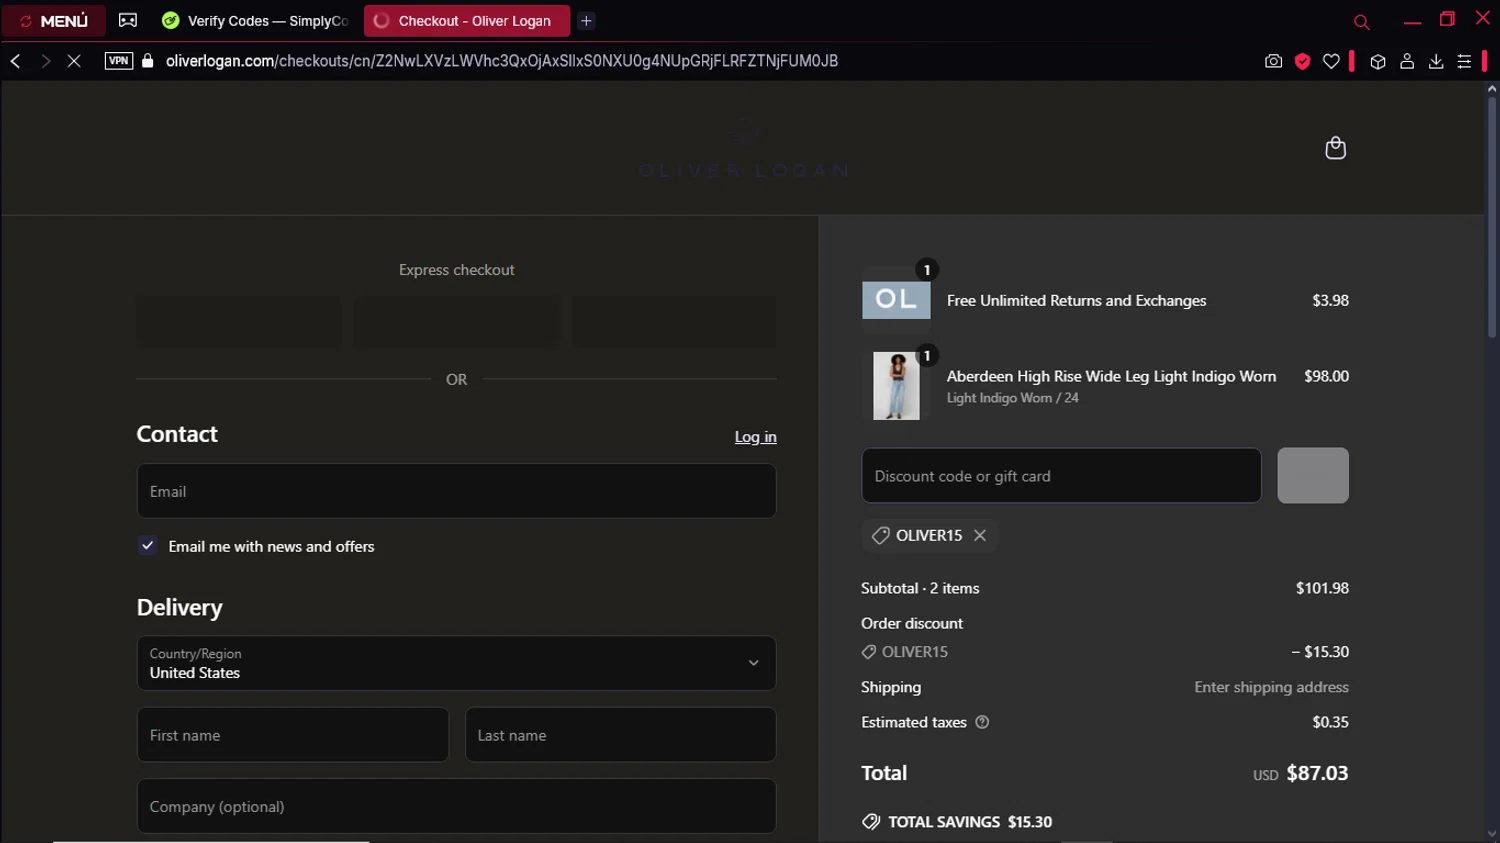This screenshot has height=843, width=1500.
Task: Click the OL returns product thumbnail
Action: tap(896, 300)
